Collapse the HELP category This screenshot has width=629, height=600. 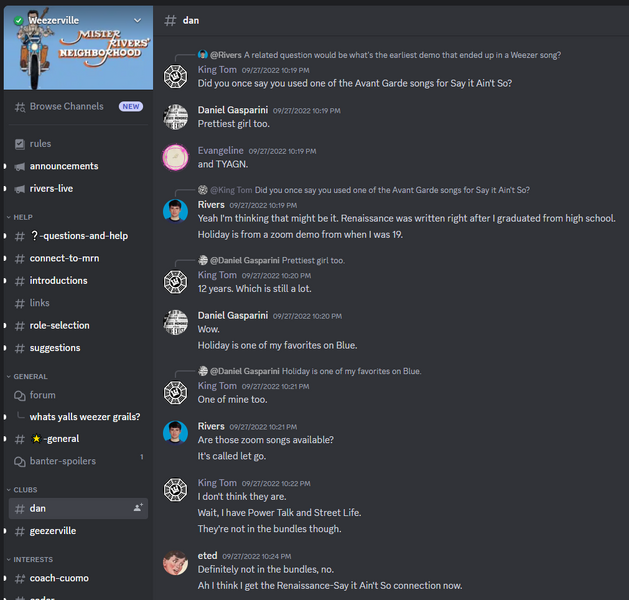pos(20,217)
